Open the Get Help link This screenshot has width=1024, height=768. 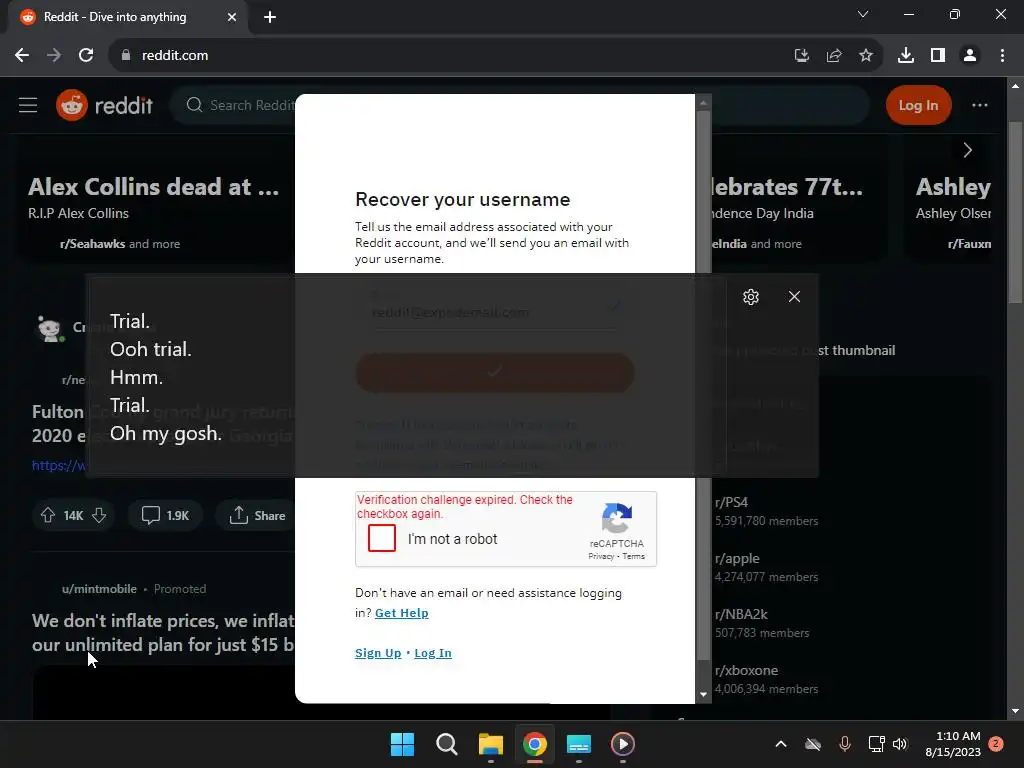coord(402,613)
